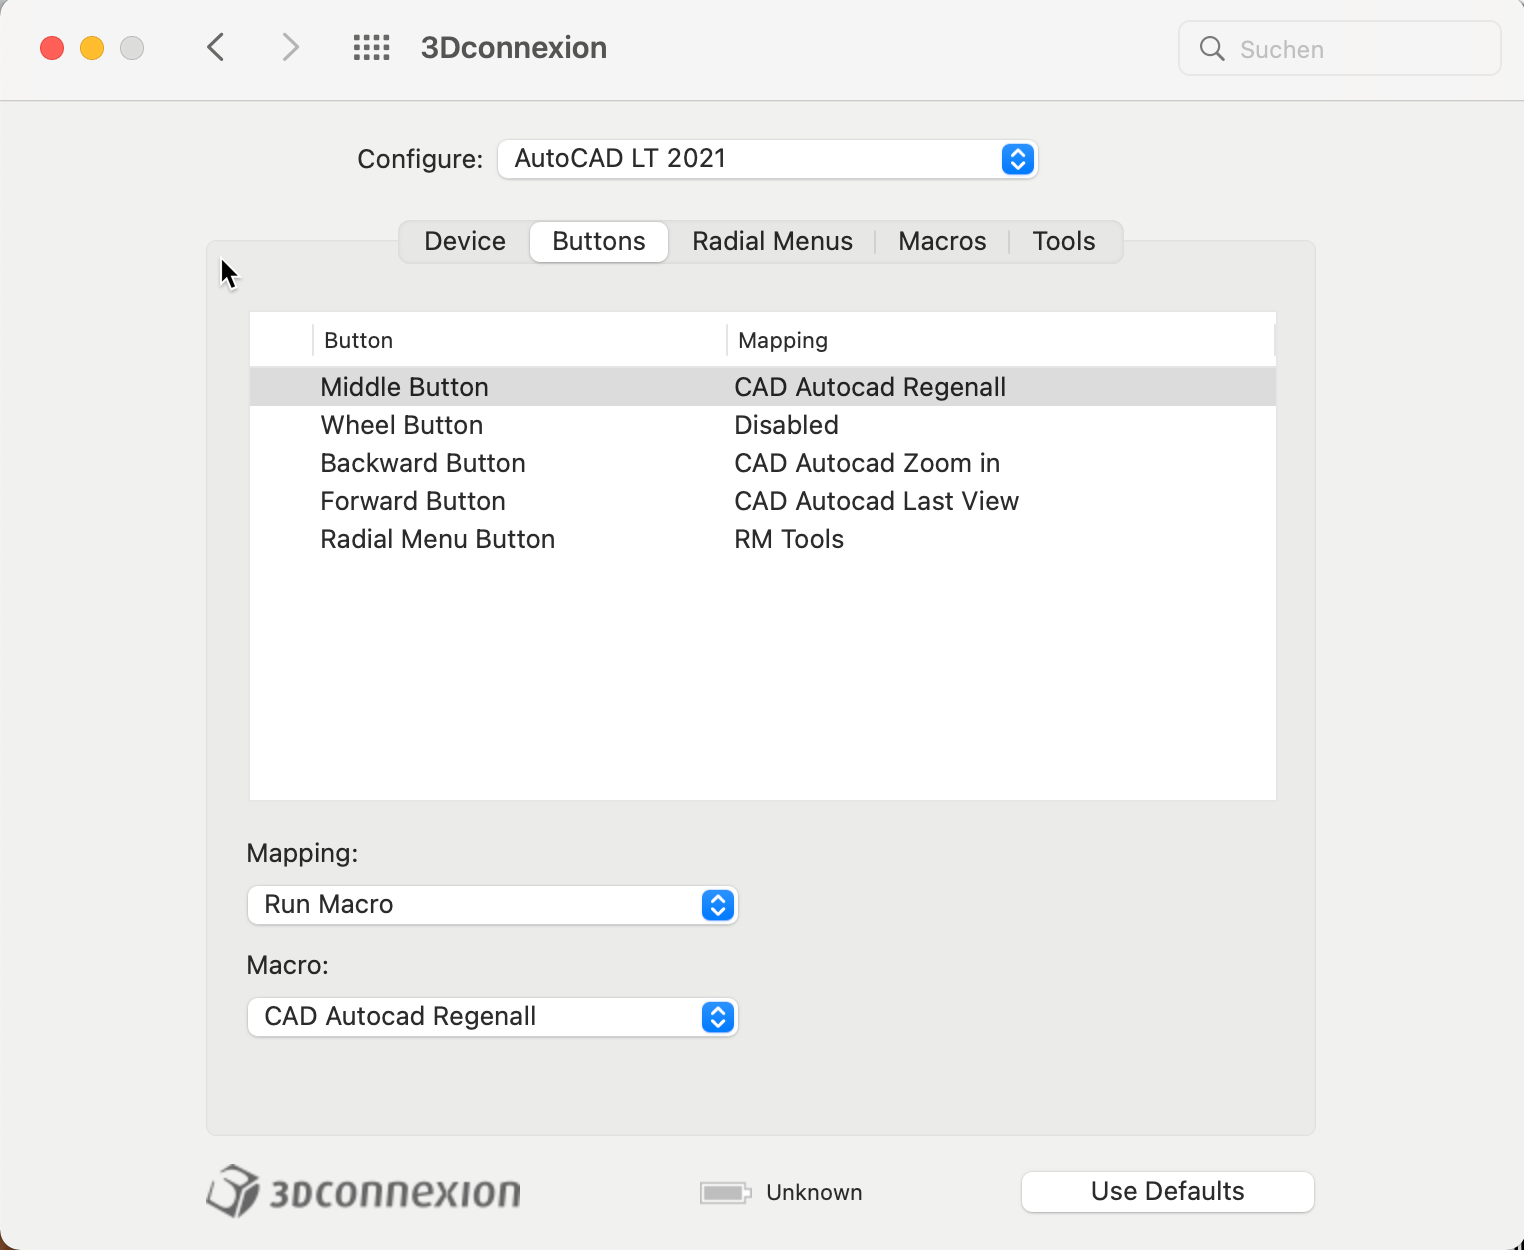This screenshot has height=1250, width=1524.
Task: Focus the Suchen search field
Action: pyautogui.click(x=1339, y=48)
